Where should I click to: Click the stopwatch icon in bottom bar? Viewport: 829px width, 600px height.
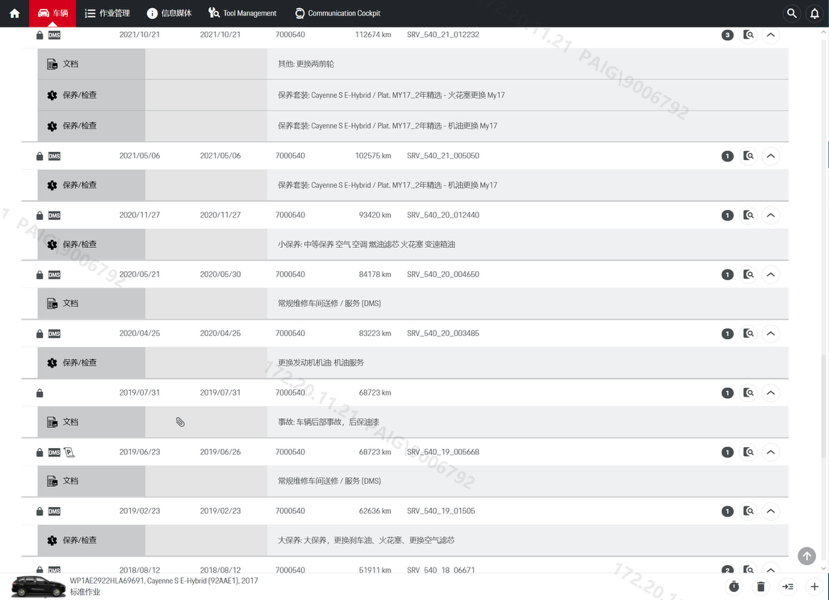734,586
